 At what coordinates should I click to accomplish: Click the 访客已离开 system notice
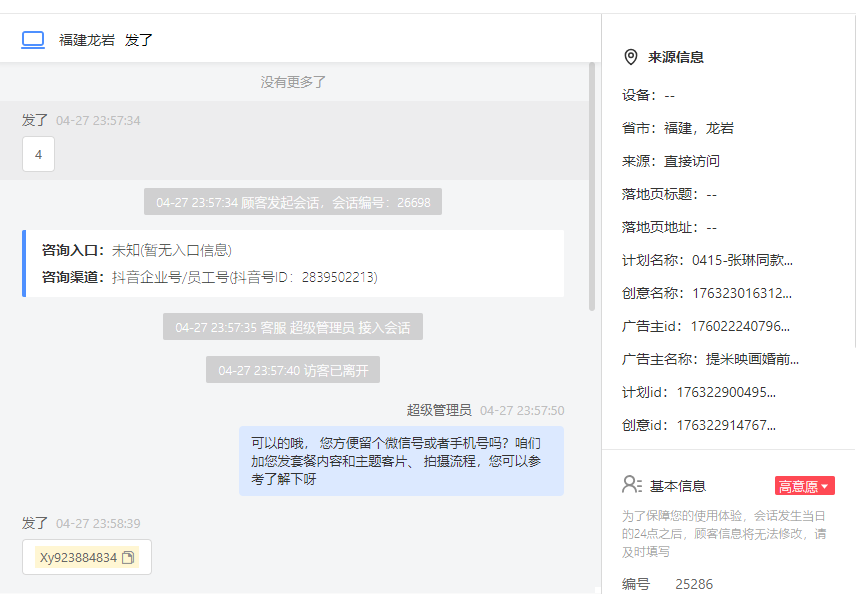click(293, 370)
